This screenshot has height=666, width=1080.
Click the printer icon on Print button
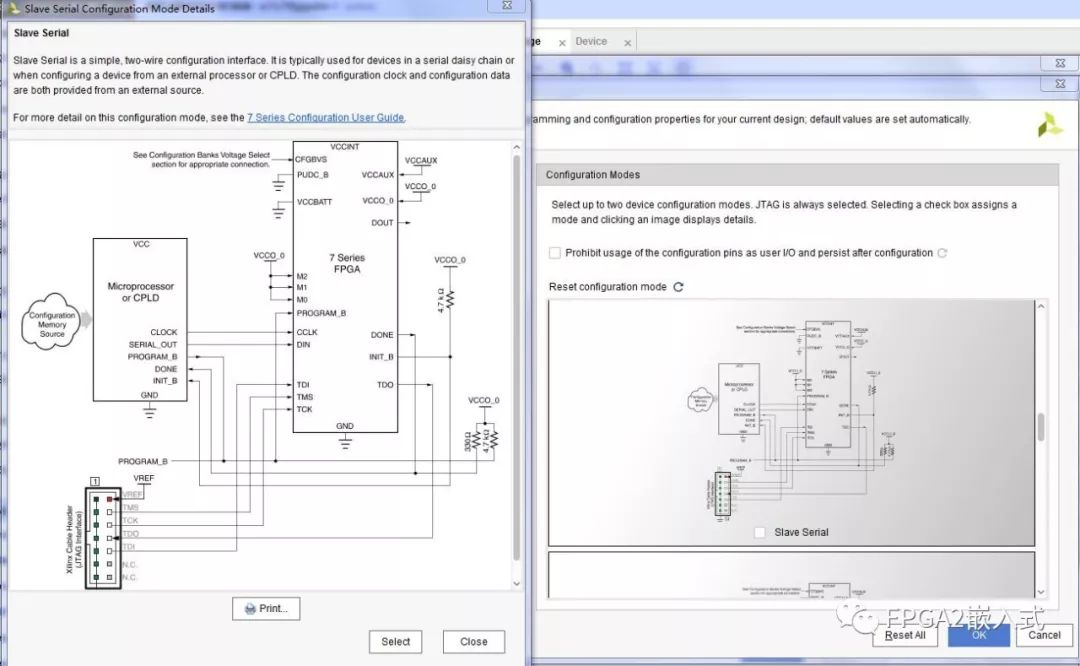[250, 609]
